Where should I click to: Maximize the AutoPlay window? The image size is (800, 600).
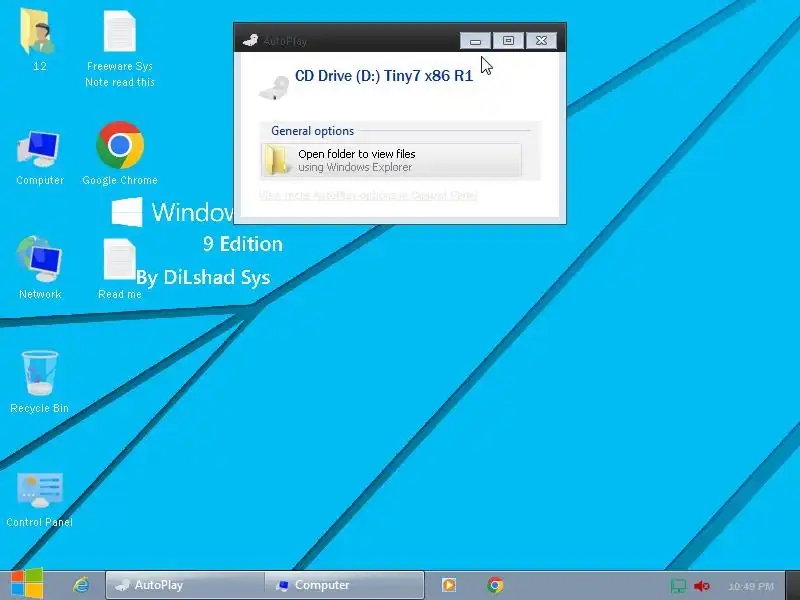(x=508, y=41)
